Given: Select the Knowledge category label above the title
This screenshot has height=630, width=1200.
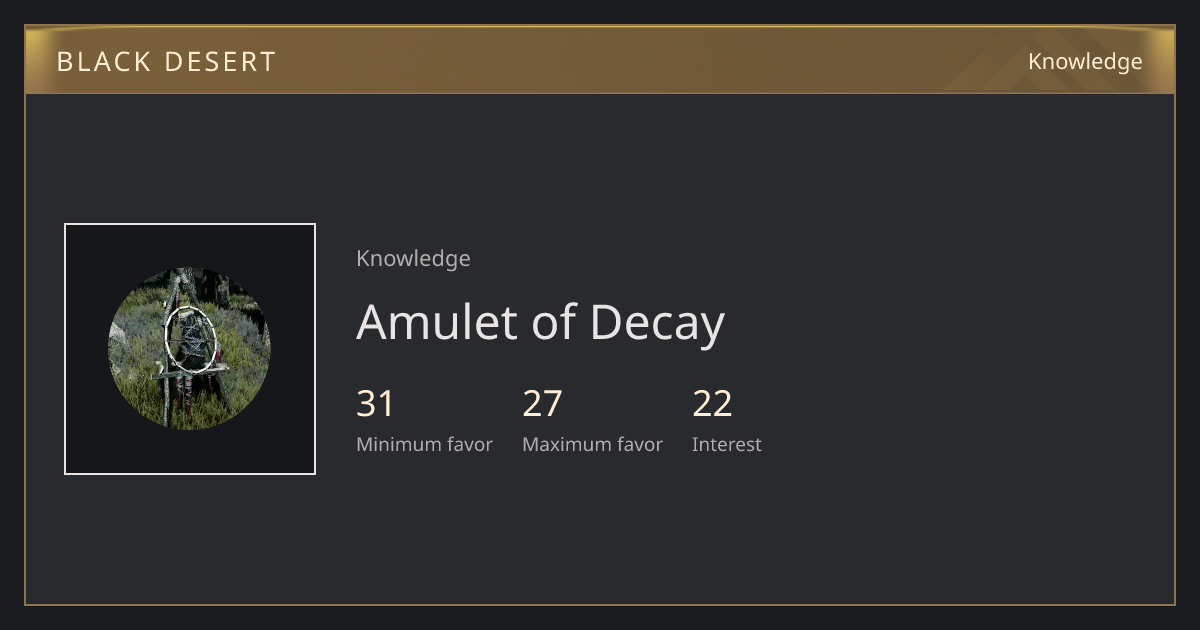Looking at the screenshot, I should [413, 258].
